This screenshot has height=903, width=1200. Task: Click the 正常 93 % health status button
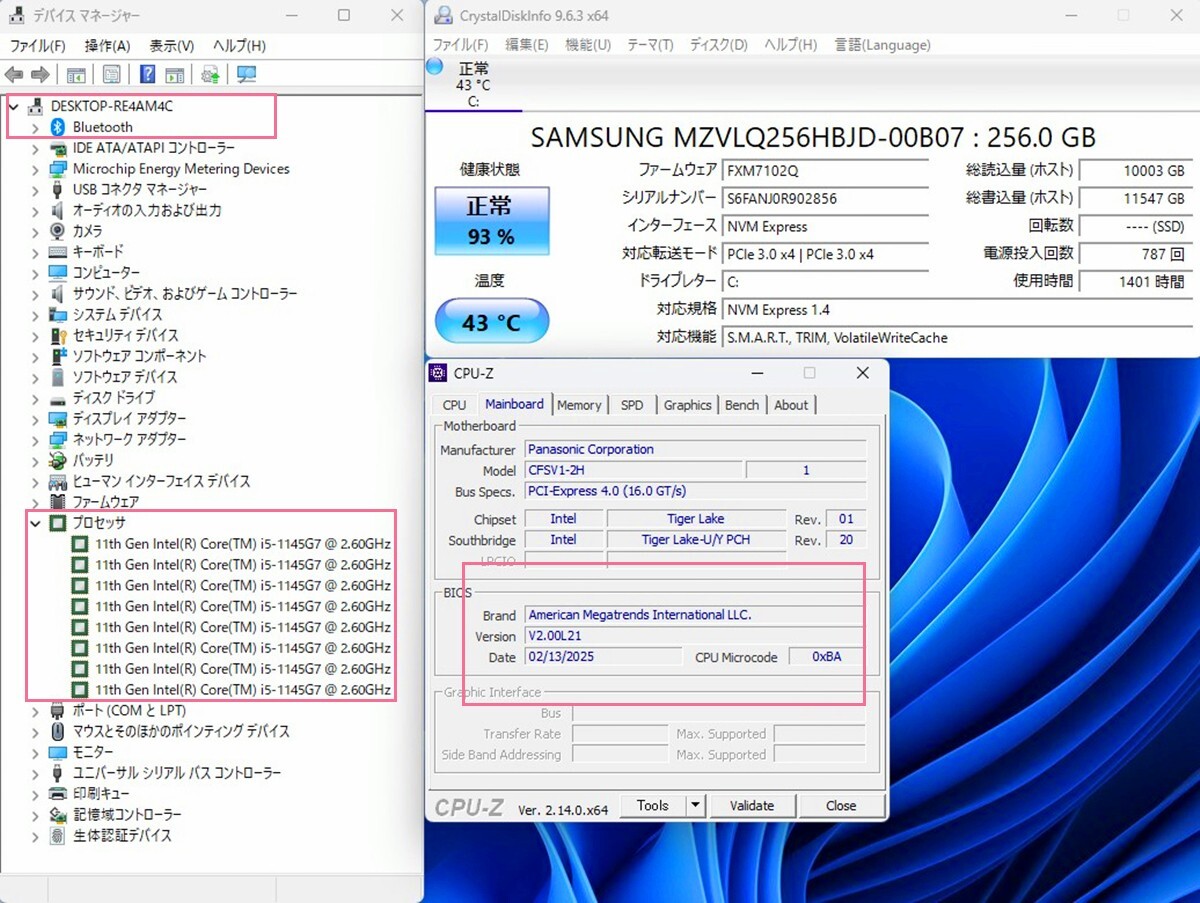[491, 220]
